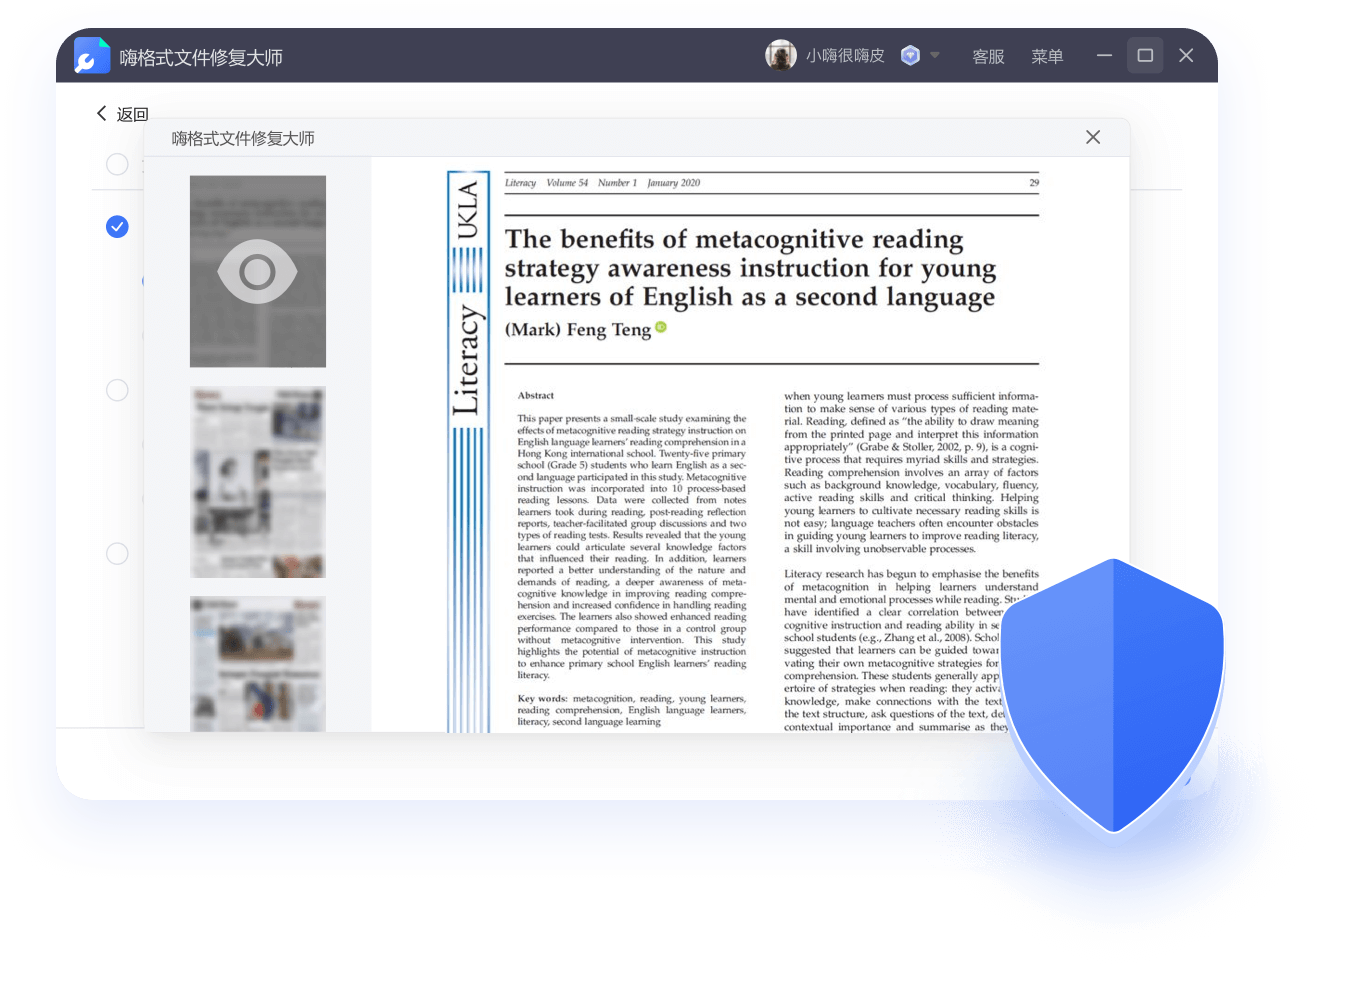Click the author name (Mark) Feng Teng

[578, 330]
